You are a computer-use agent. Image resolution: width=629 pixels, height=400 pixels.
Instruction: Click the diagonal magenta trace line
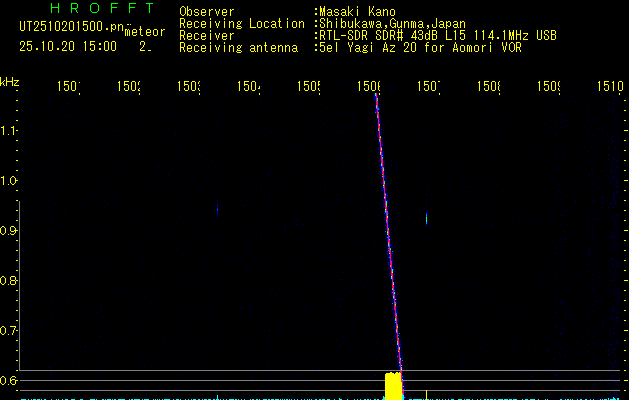pos(388,230)
